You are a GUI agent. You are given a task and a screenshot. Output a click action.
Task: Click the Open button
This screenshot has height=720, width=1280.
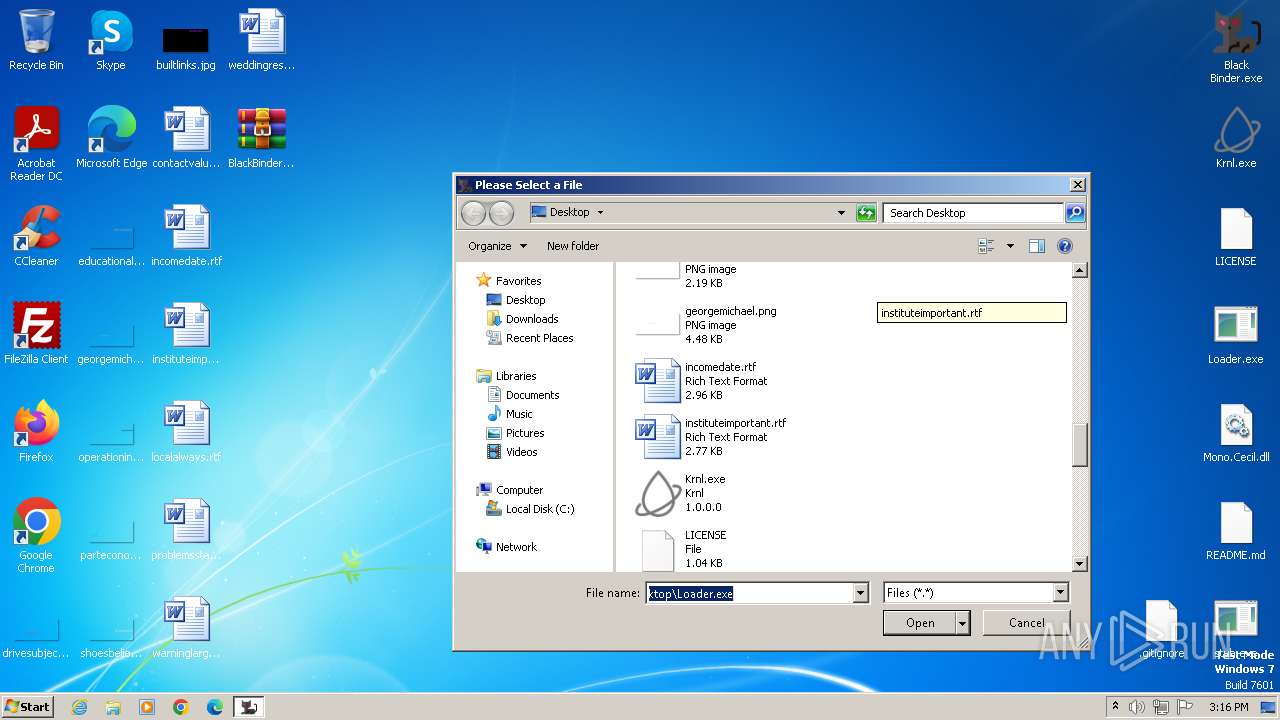(x=920, y=623)
